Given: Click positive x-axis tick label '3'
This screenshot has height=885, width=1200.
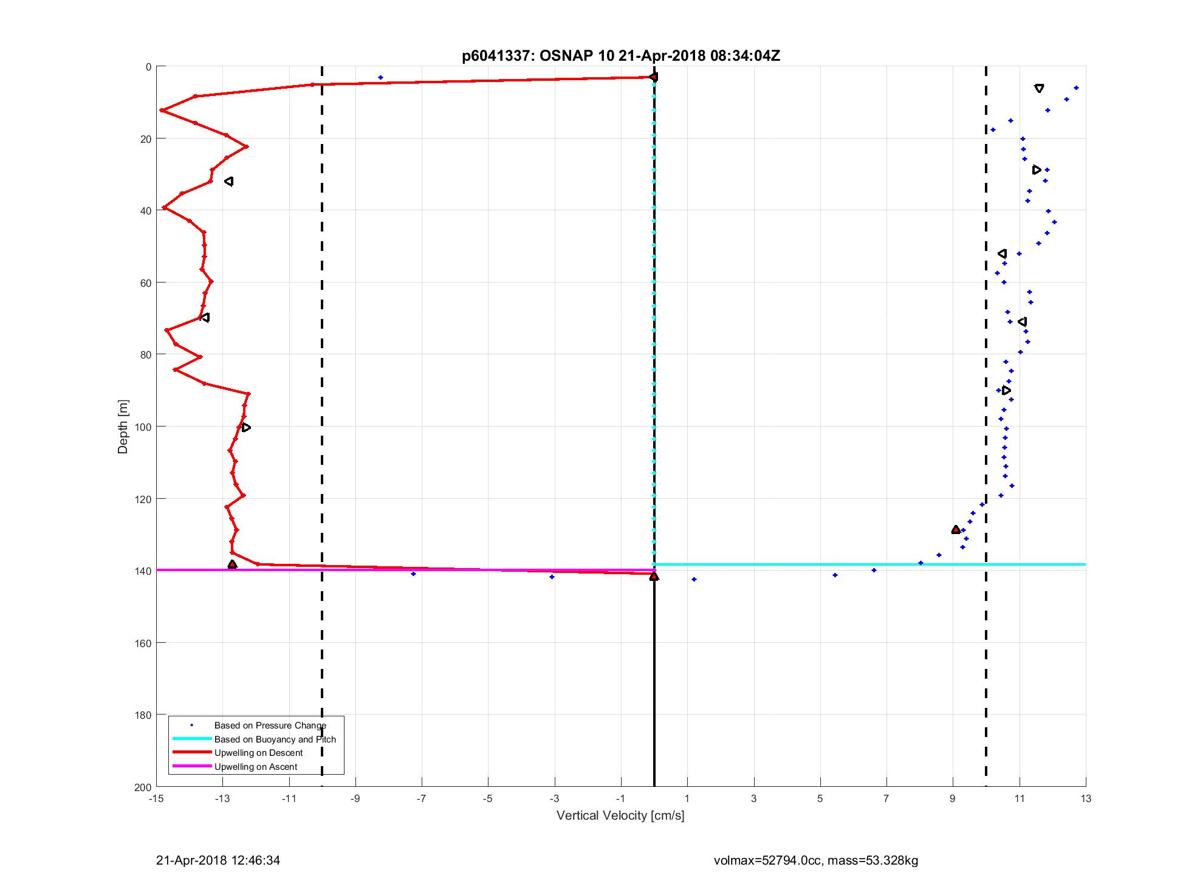Looking at the screenshot, I should (x=753, y=799).
